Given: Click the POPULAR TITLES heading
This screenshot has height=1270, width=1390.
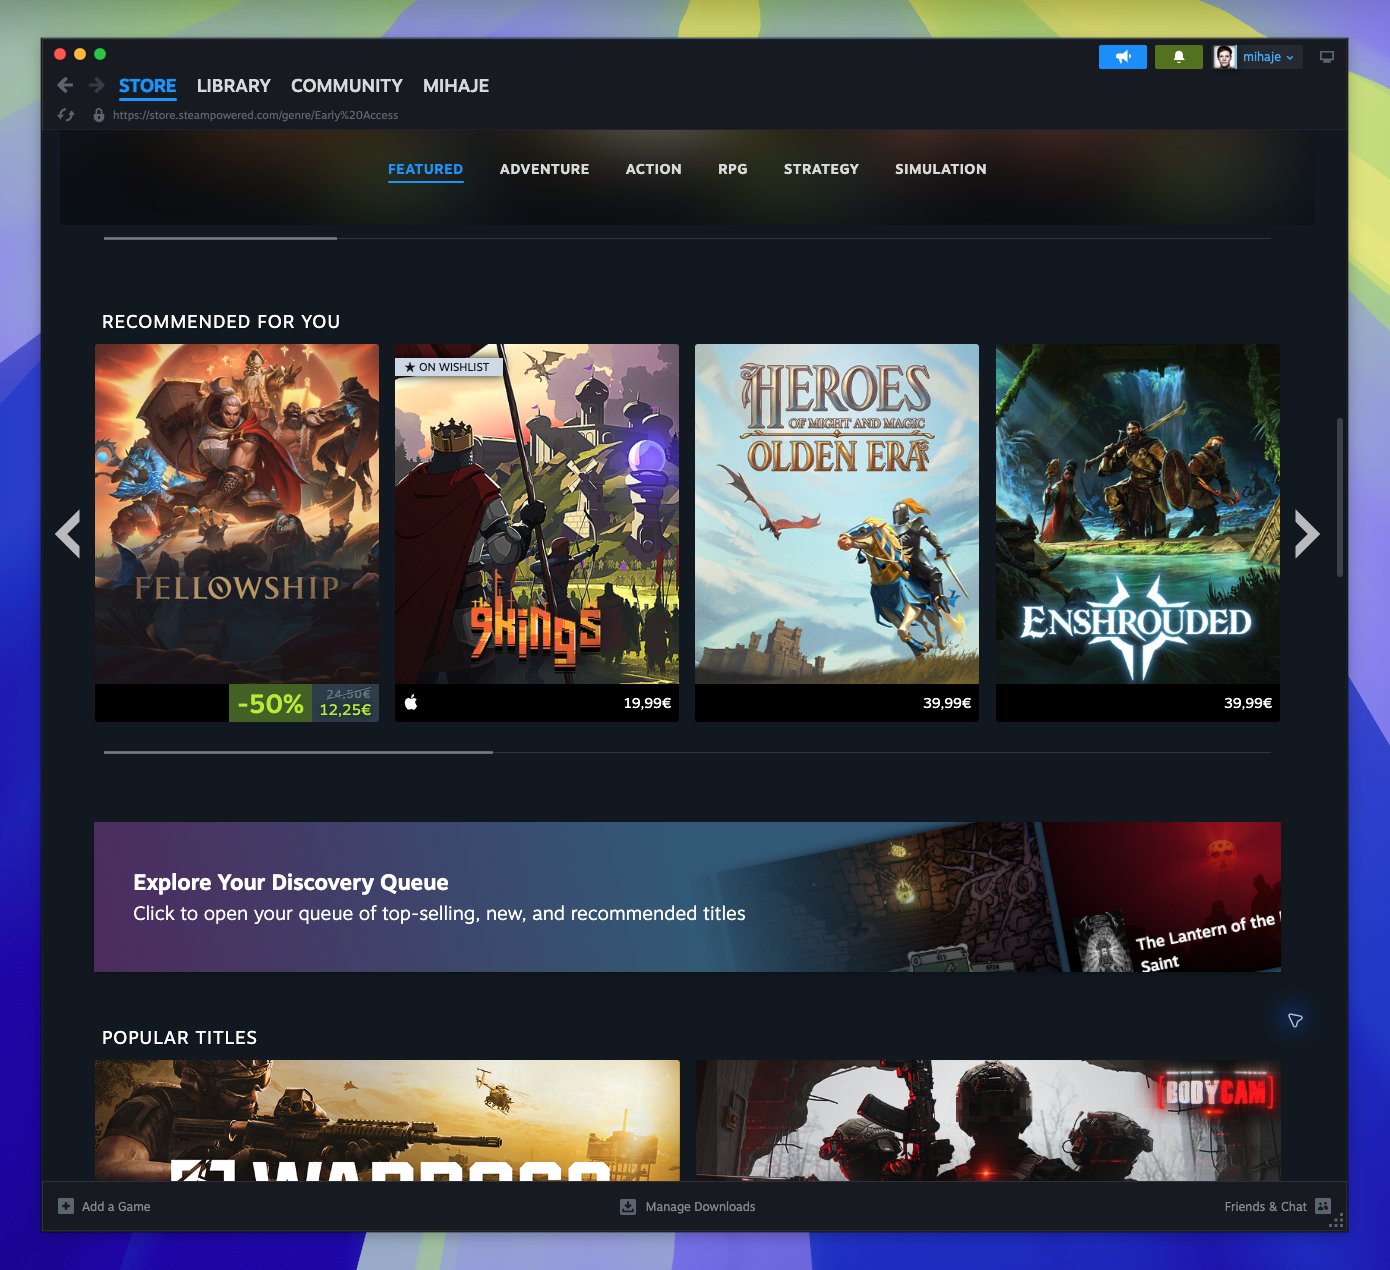Looking at the screenshot, I should click(x=180, y=1038).
